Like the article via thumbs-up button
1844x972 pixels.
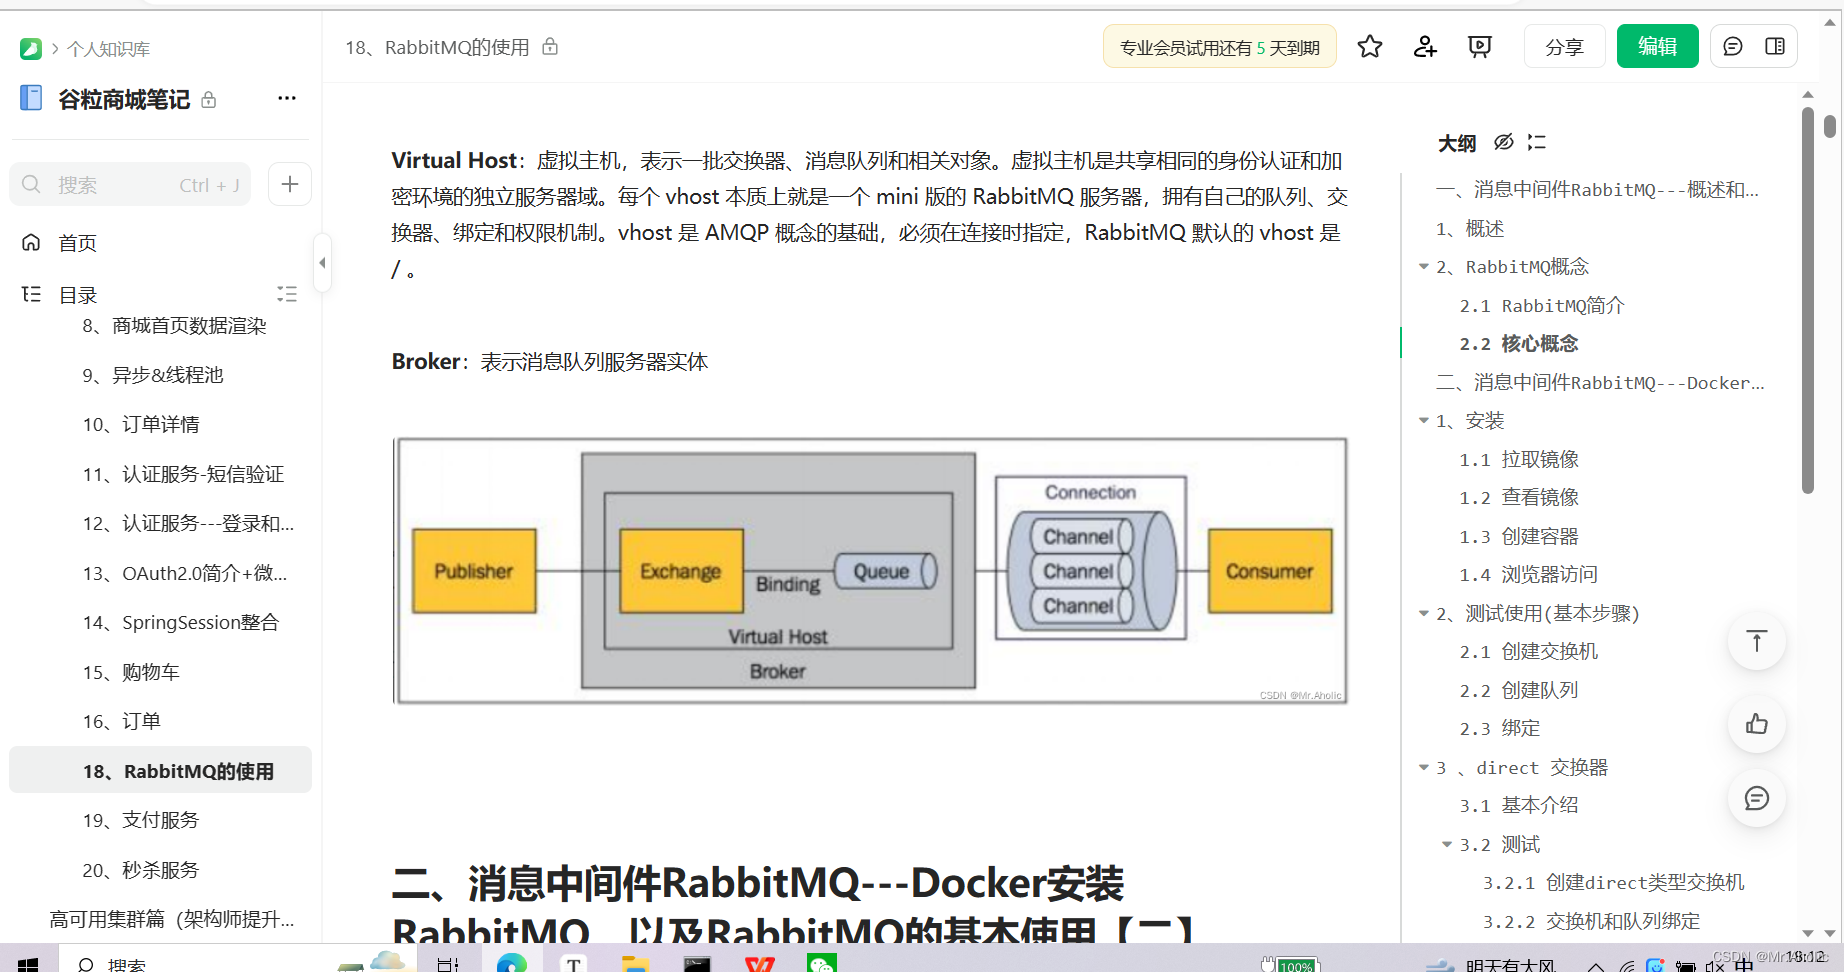(1756, 724)
